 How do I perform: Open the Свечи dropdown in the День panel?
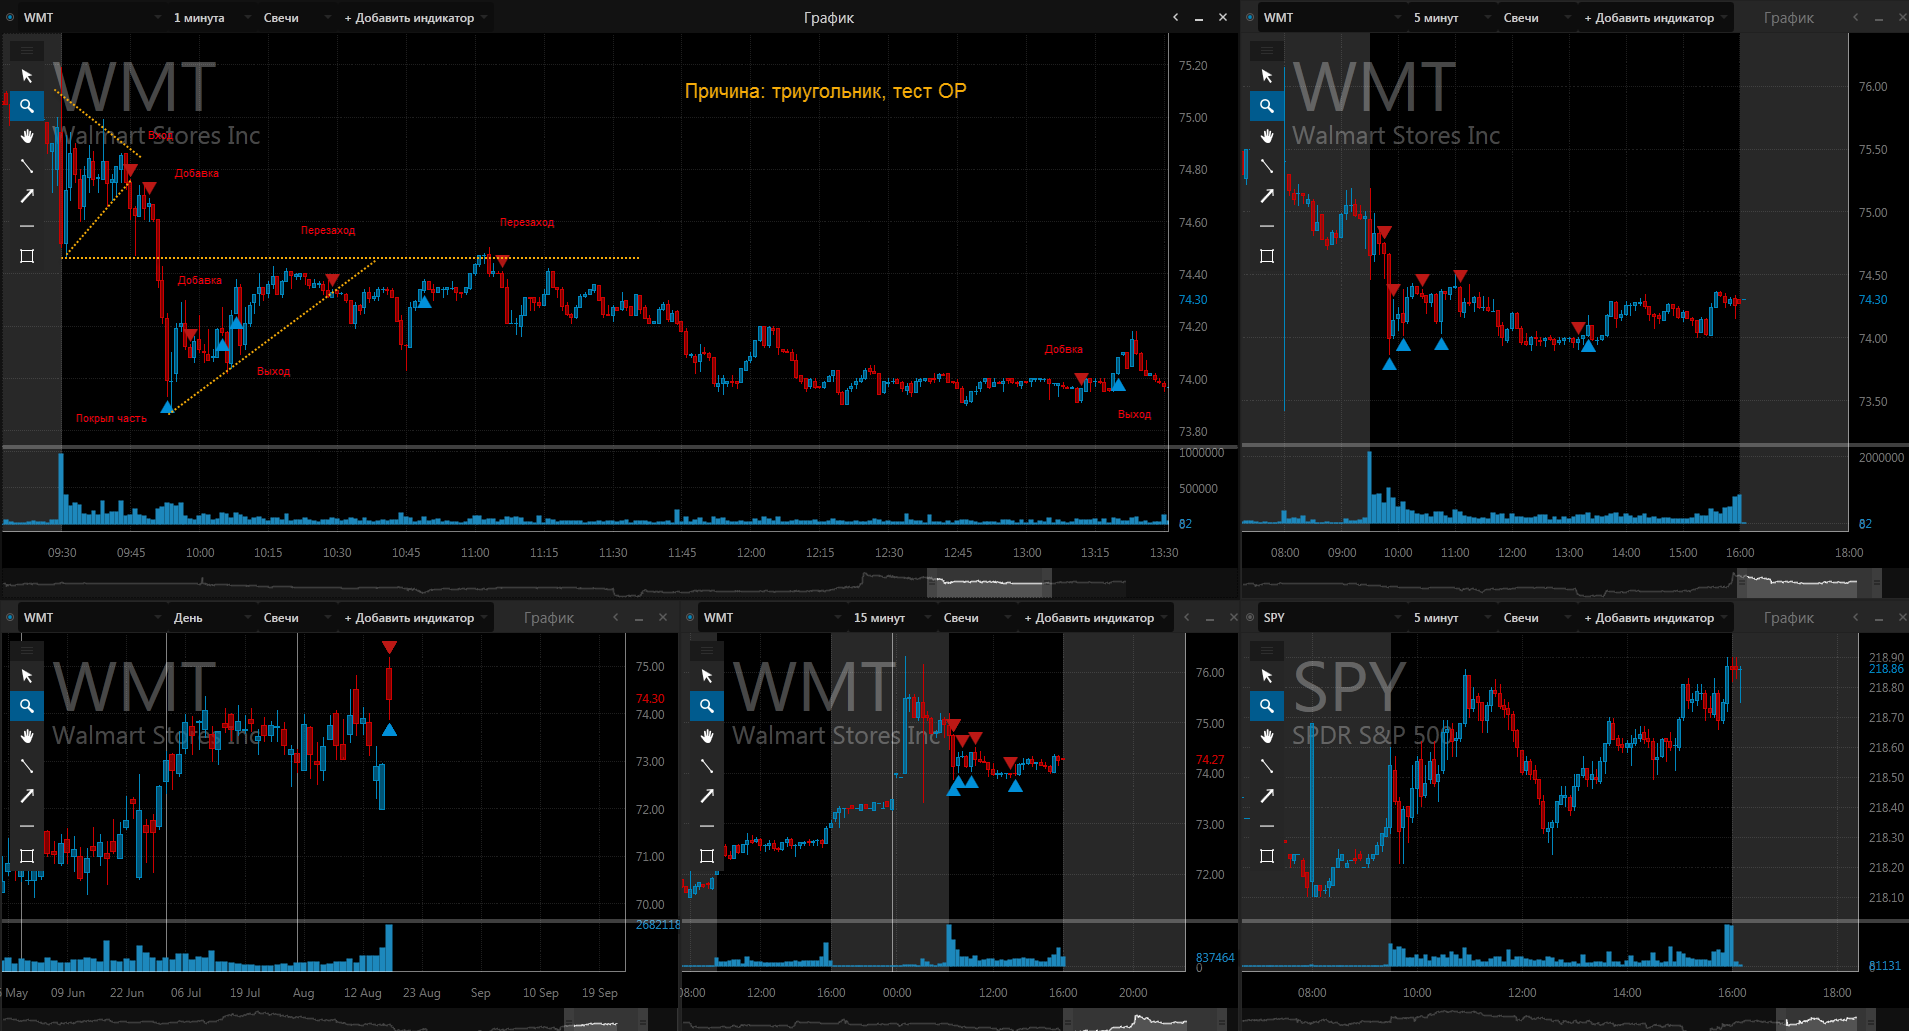tap(296, 617)
